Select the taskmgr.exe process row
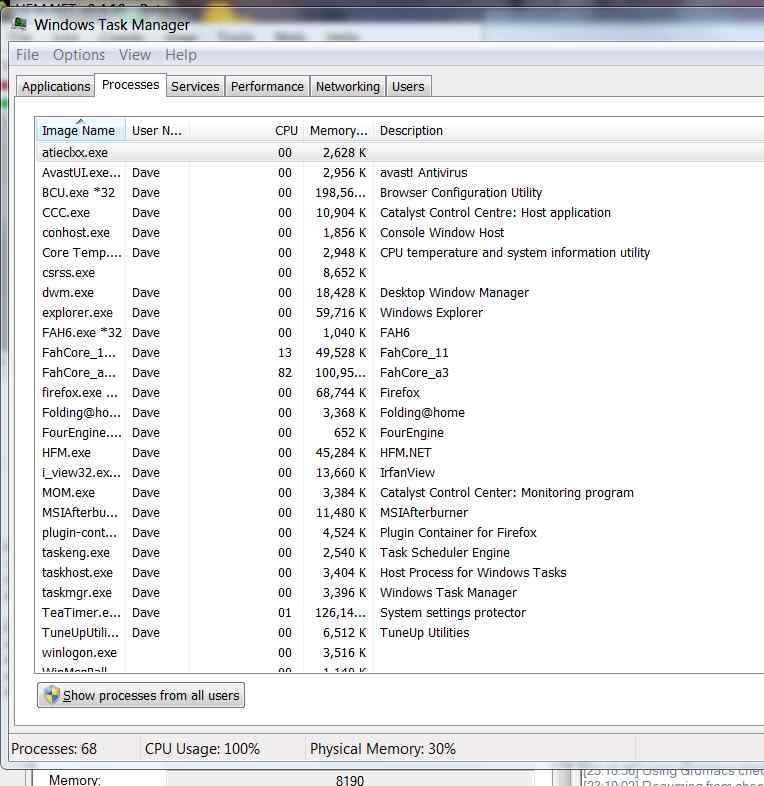 point(78,593)
